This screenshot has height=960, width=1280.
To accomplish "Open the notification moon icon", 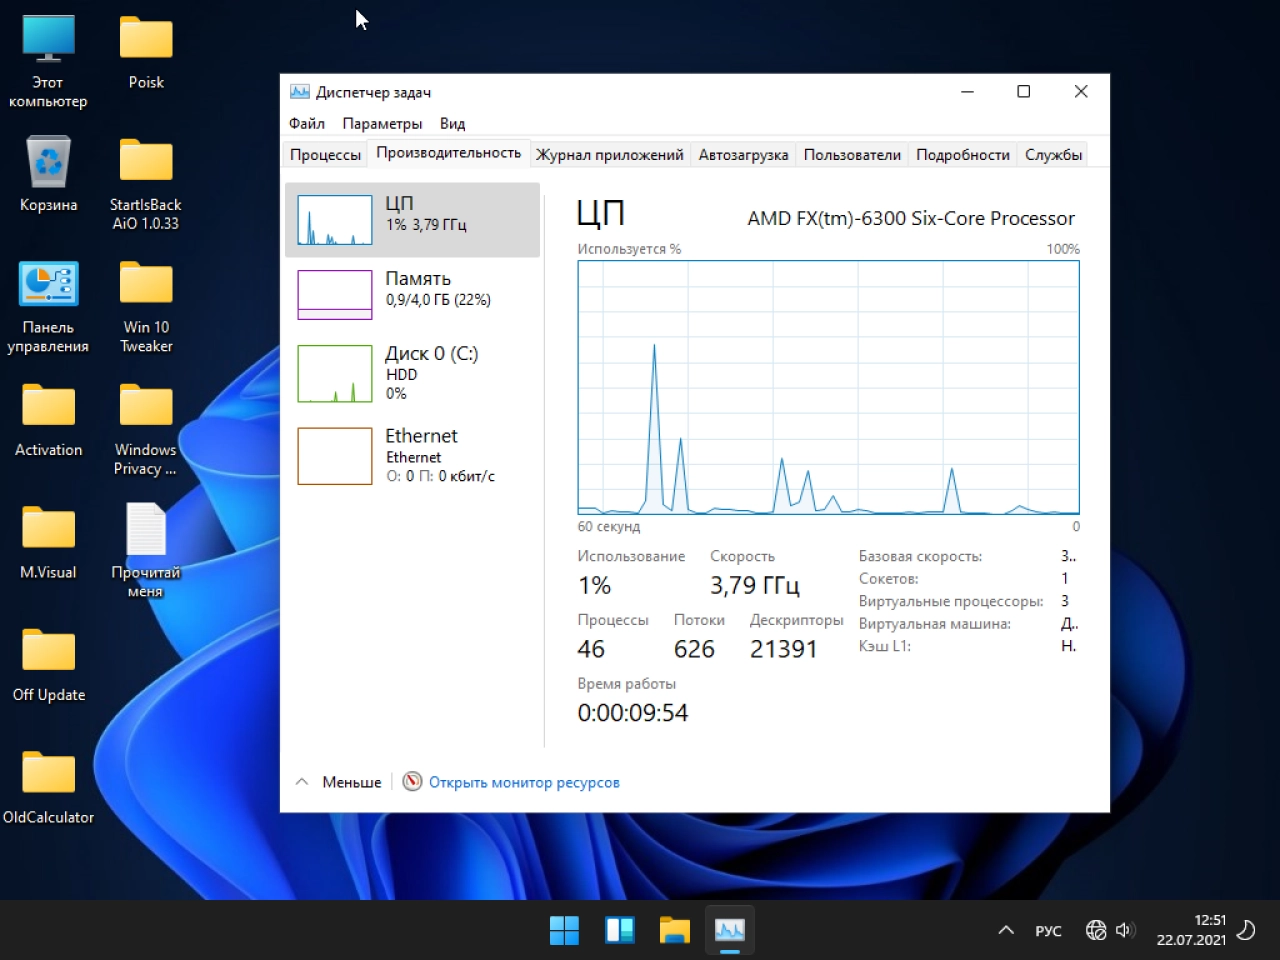I will pyautogui.click(x=1246, y=930).
